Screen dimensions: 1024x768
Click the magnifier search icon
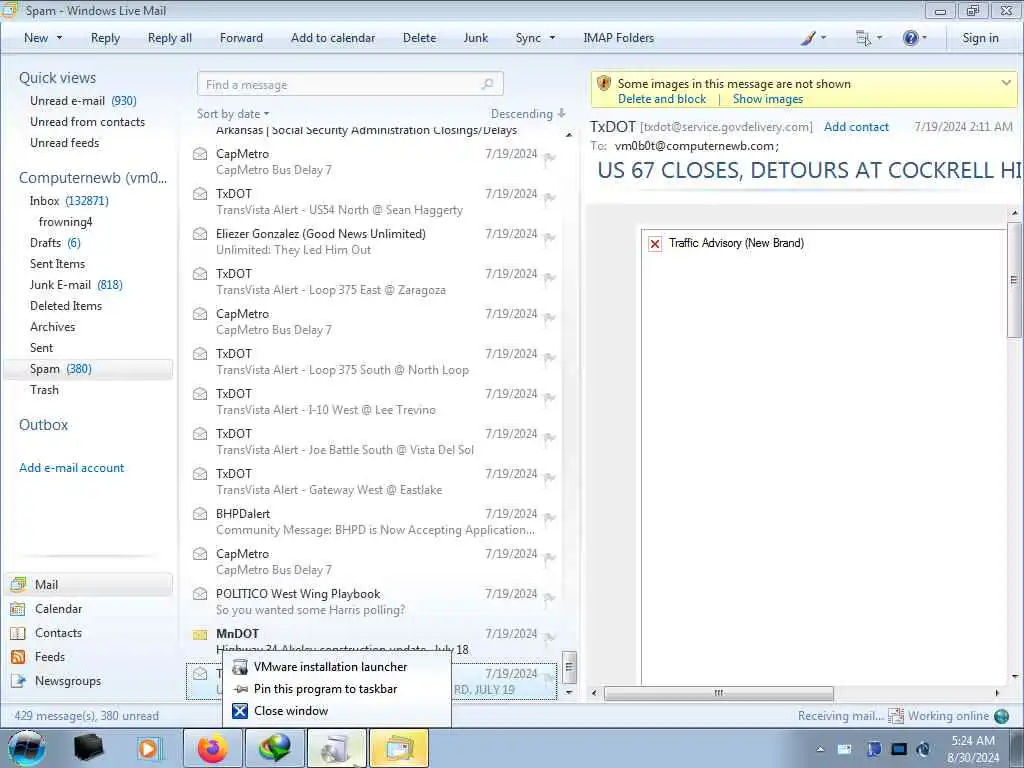[x=487, y=84]
